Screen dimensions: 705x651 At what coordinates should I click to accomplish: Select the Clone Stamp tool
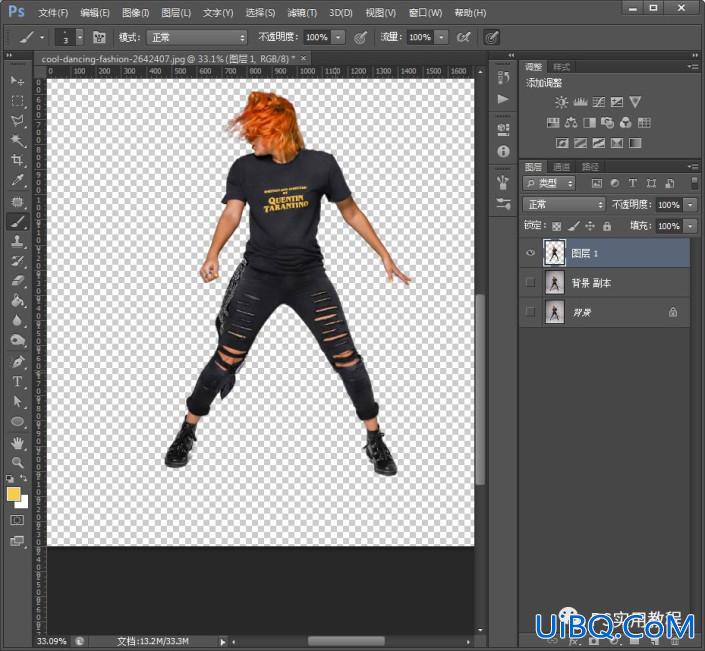pyautogui.click(x=17, y=241)
